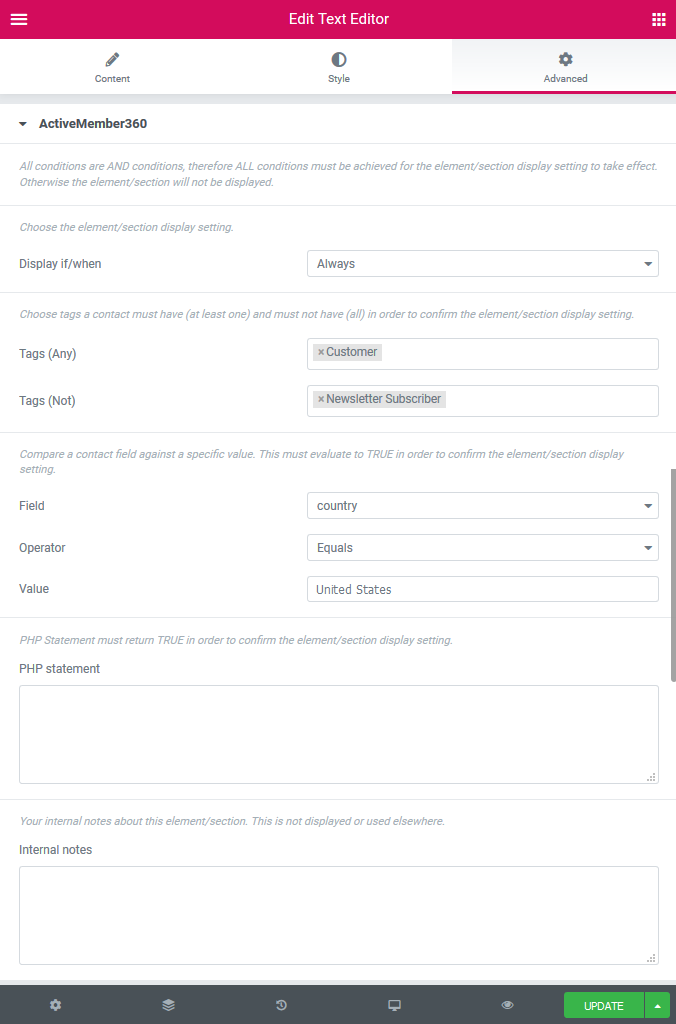Collapse the ActiveMember360 section

[22, 124]
